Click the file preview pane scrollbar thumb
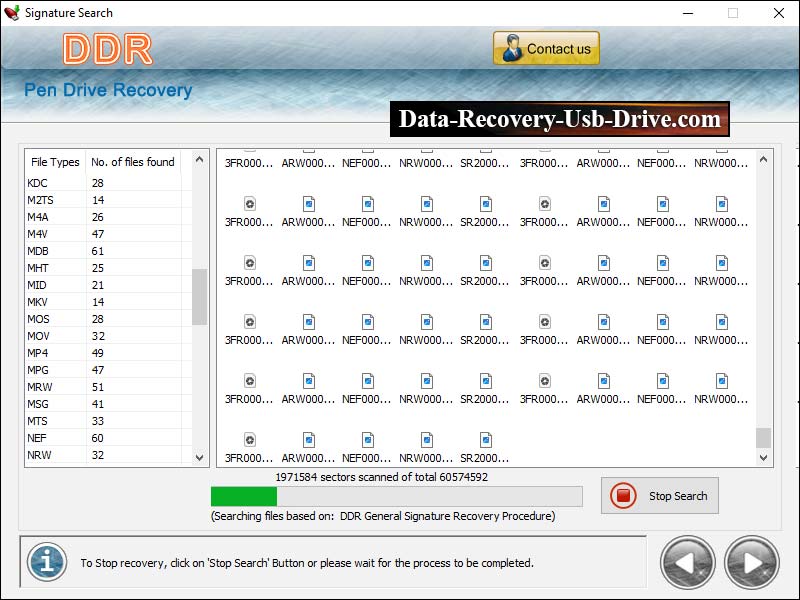 763,438
